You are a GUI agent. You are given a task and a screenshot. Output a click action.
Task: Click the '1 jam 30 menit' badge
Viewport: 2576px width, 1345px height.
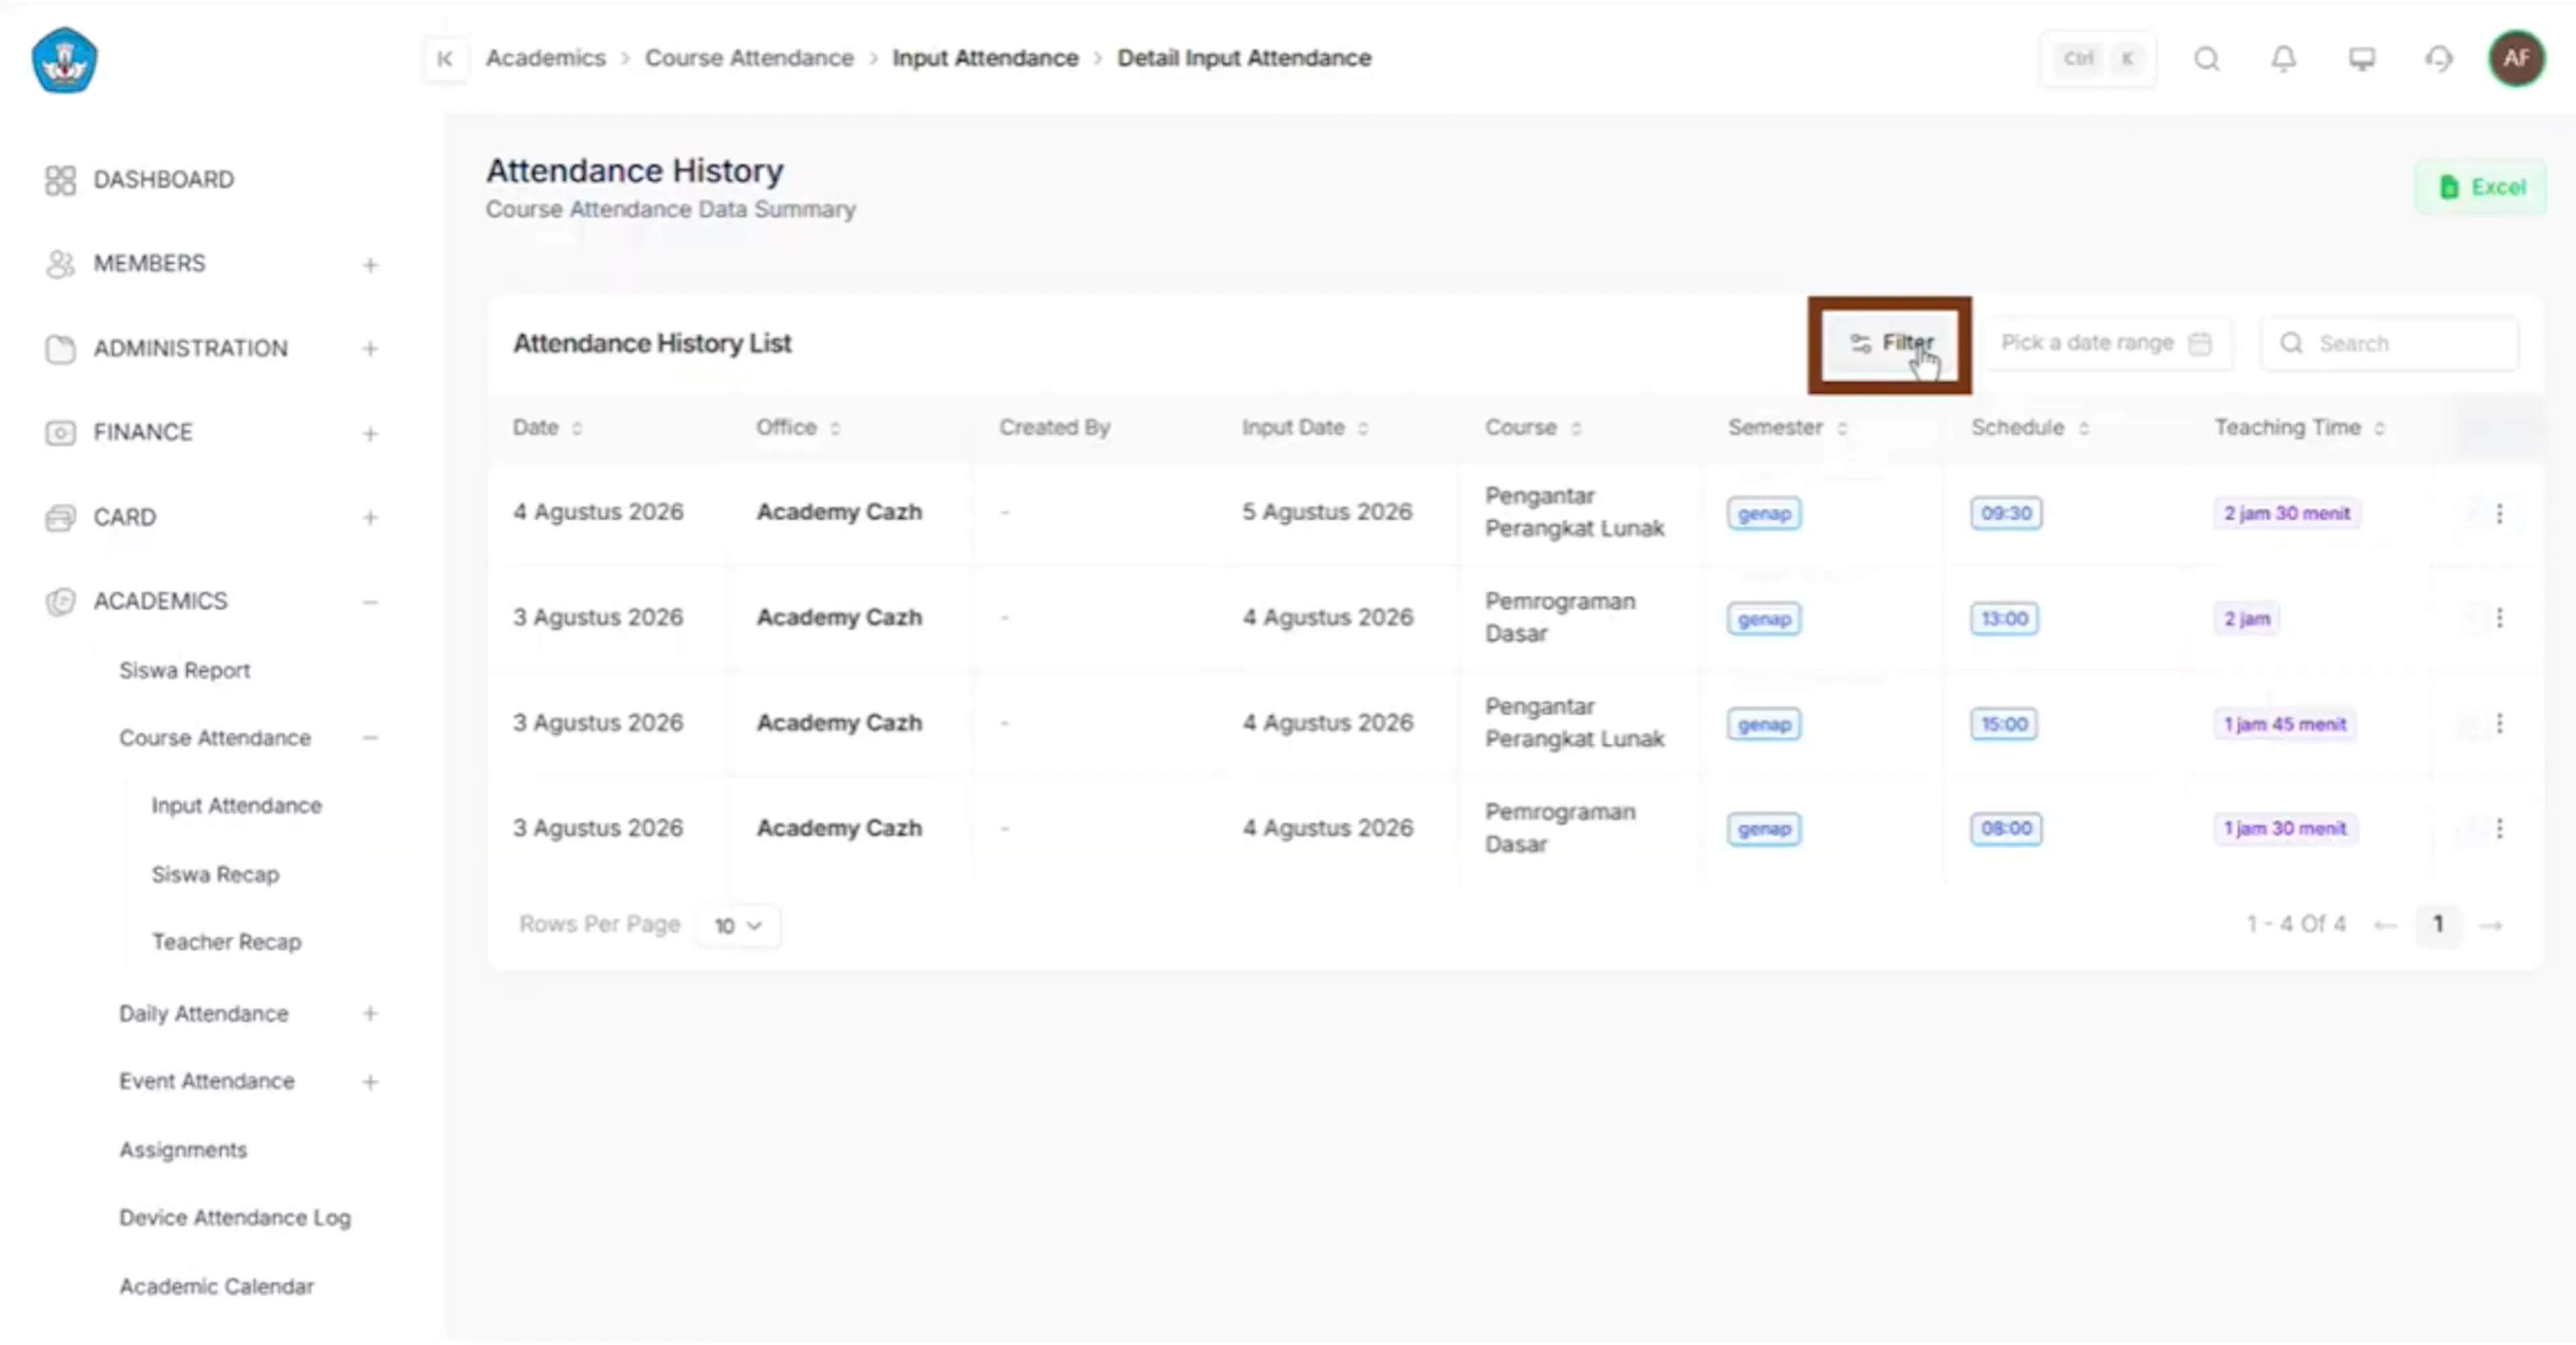[x=2285, y=829]
